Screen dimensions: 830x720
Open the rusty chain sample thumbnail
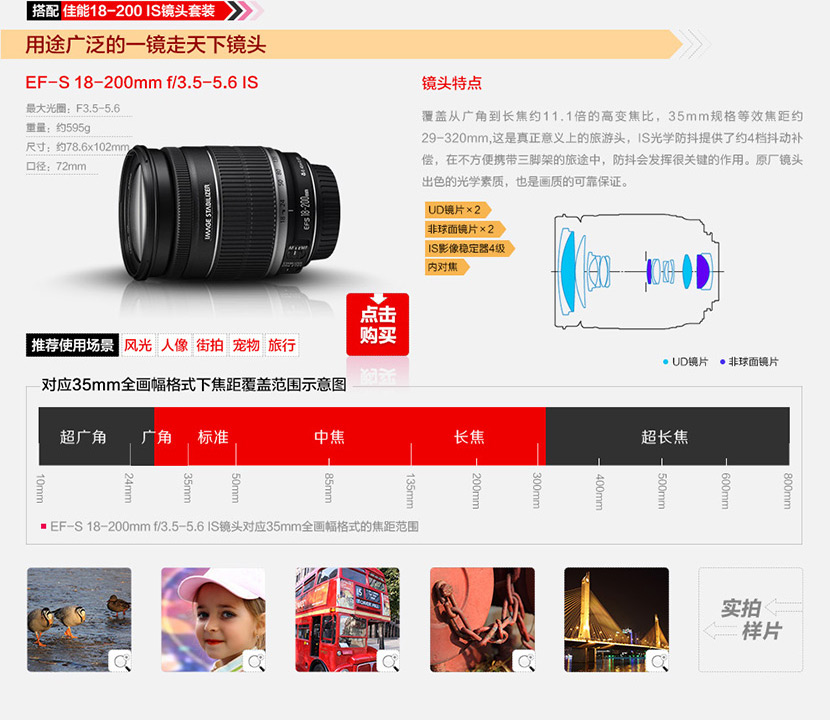[x=482, y=619]
